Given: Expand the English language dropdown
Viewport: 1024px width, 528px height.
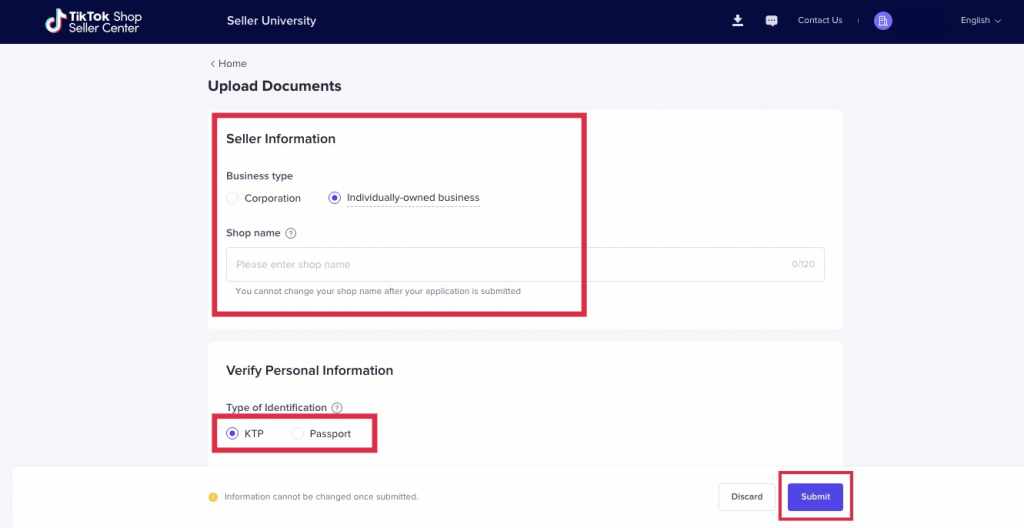Looking at the screenshot, I should [x=980, y=20].
